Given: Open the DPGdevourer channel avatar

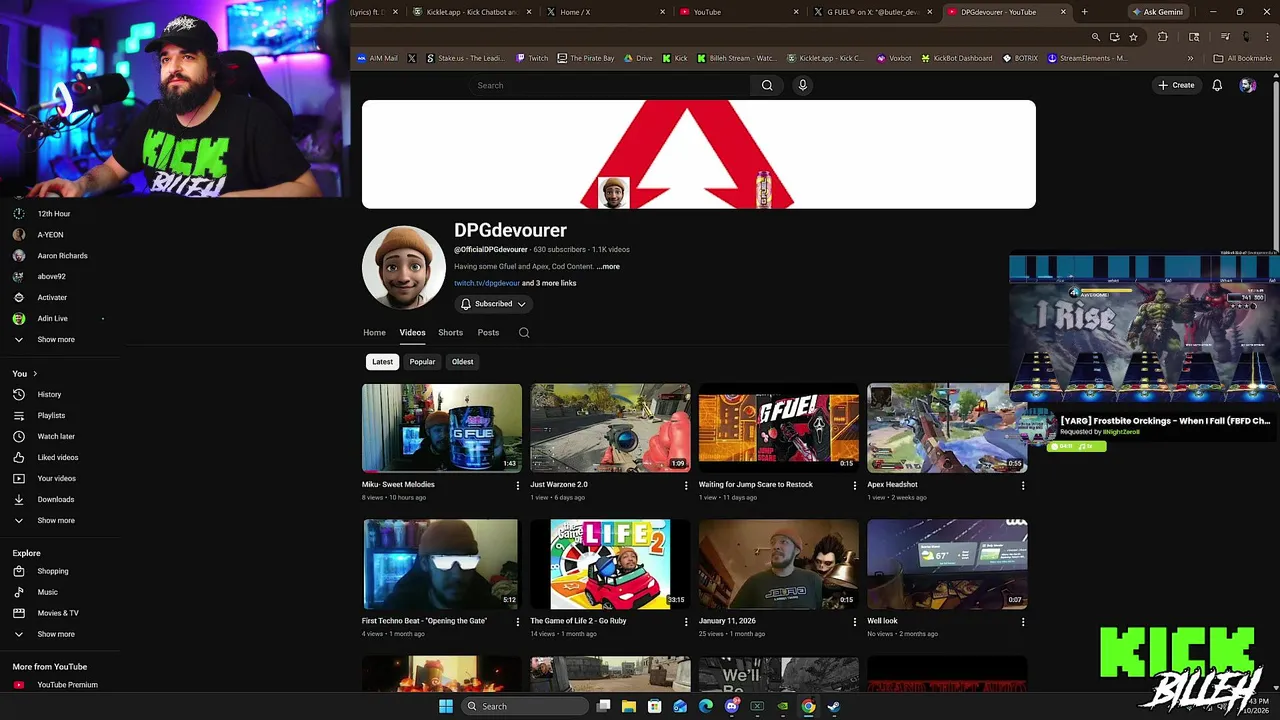Looking at the screenshot, I should (x=404, y=267).
